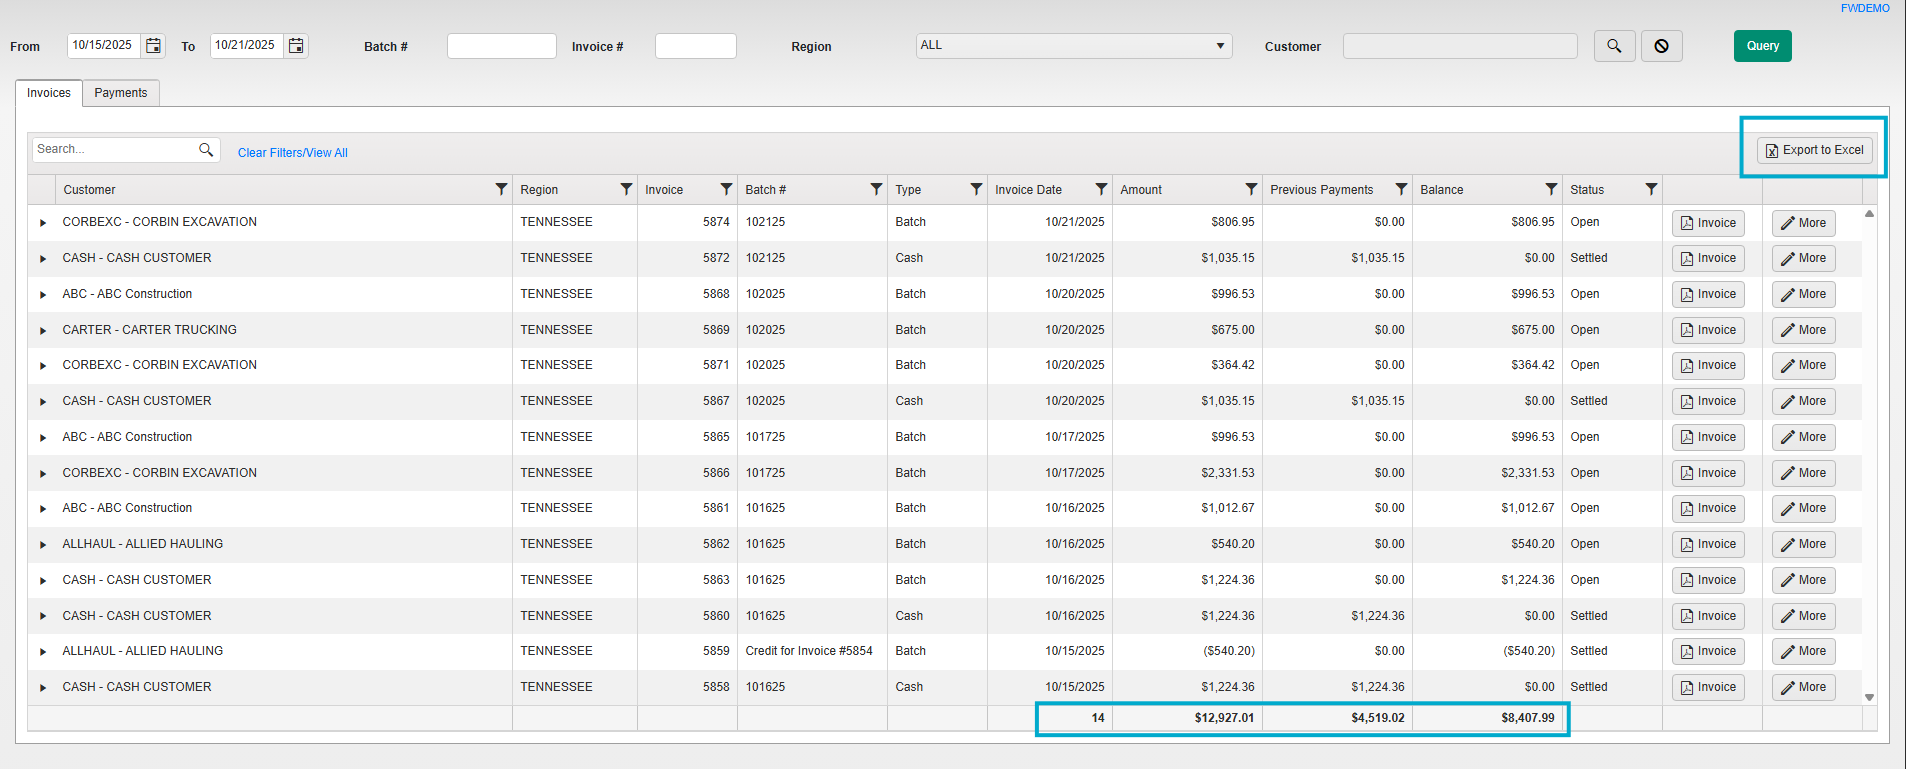Viewport: 1906px width, 769px height.
Task: Expand the row for invoice 5866
Action: 43,474
